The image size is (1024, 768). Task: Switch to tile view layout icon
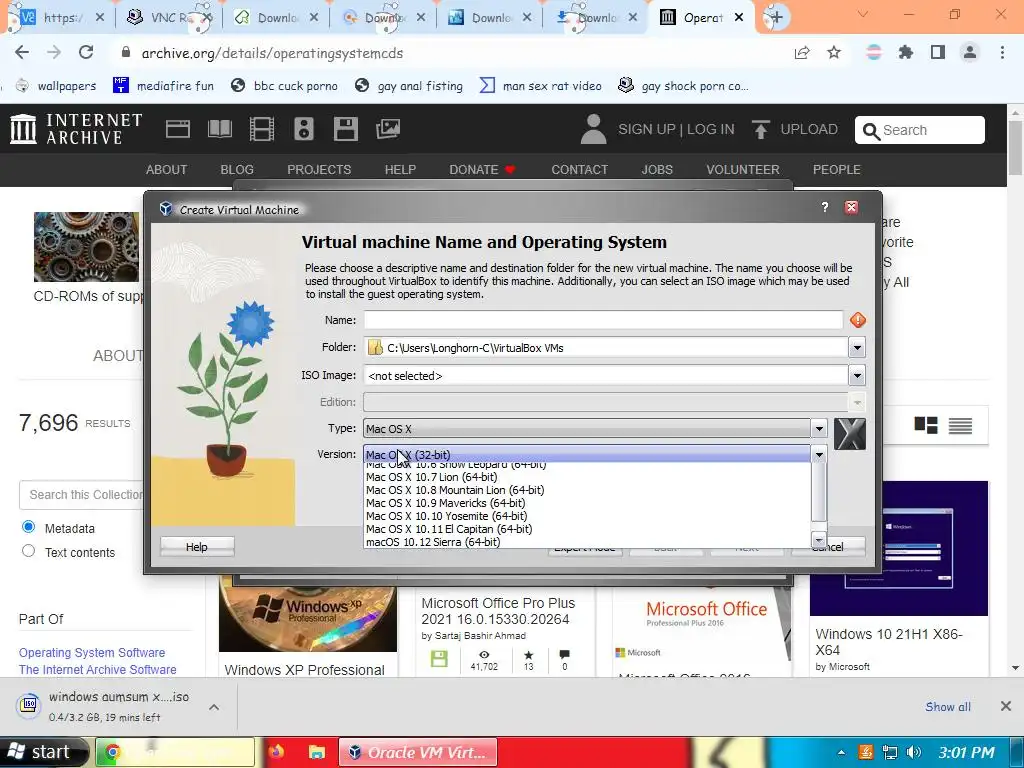[925, 426]
